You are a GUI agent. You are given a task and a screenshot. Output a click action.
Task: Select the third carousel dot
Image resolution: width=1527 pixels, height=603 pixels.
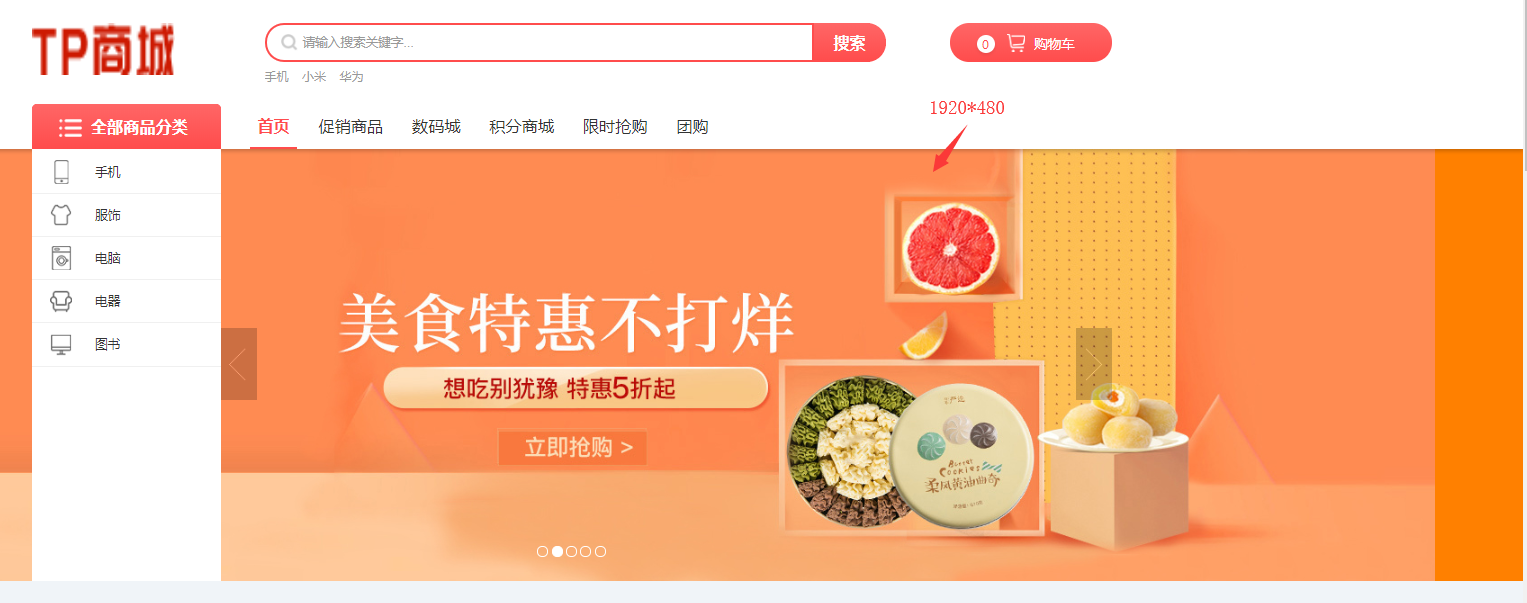point(571,551)
